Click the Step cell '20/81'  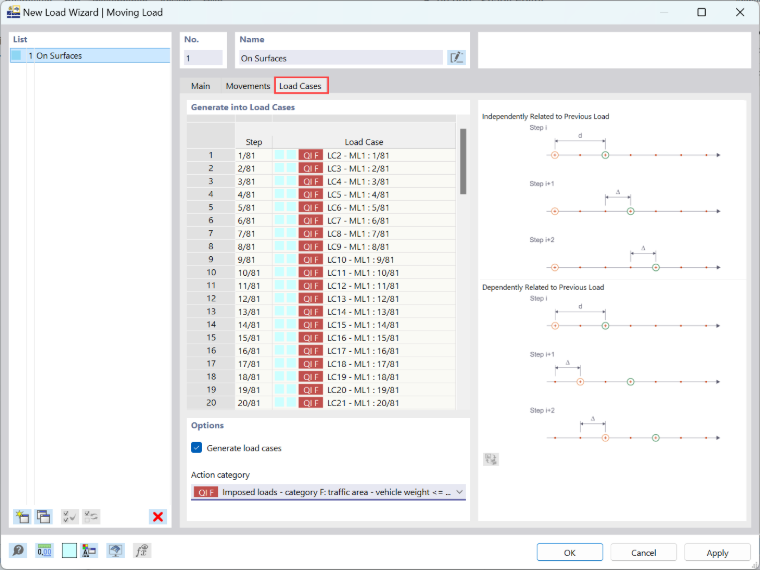(x=254, y=403)
